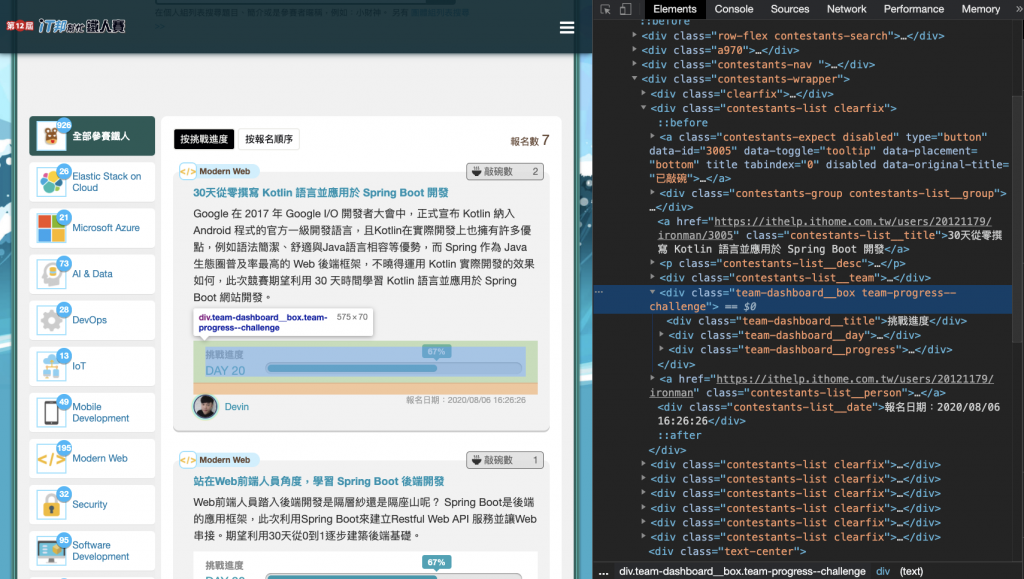Image resolution: width=1024 pixels, height=579 pixels.
Task: Select the 按報名順序 sort button
Action: pyautogui.click(x=268, y=139)
